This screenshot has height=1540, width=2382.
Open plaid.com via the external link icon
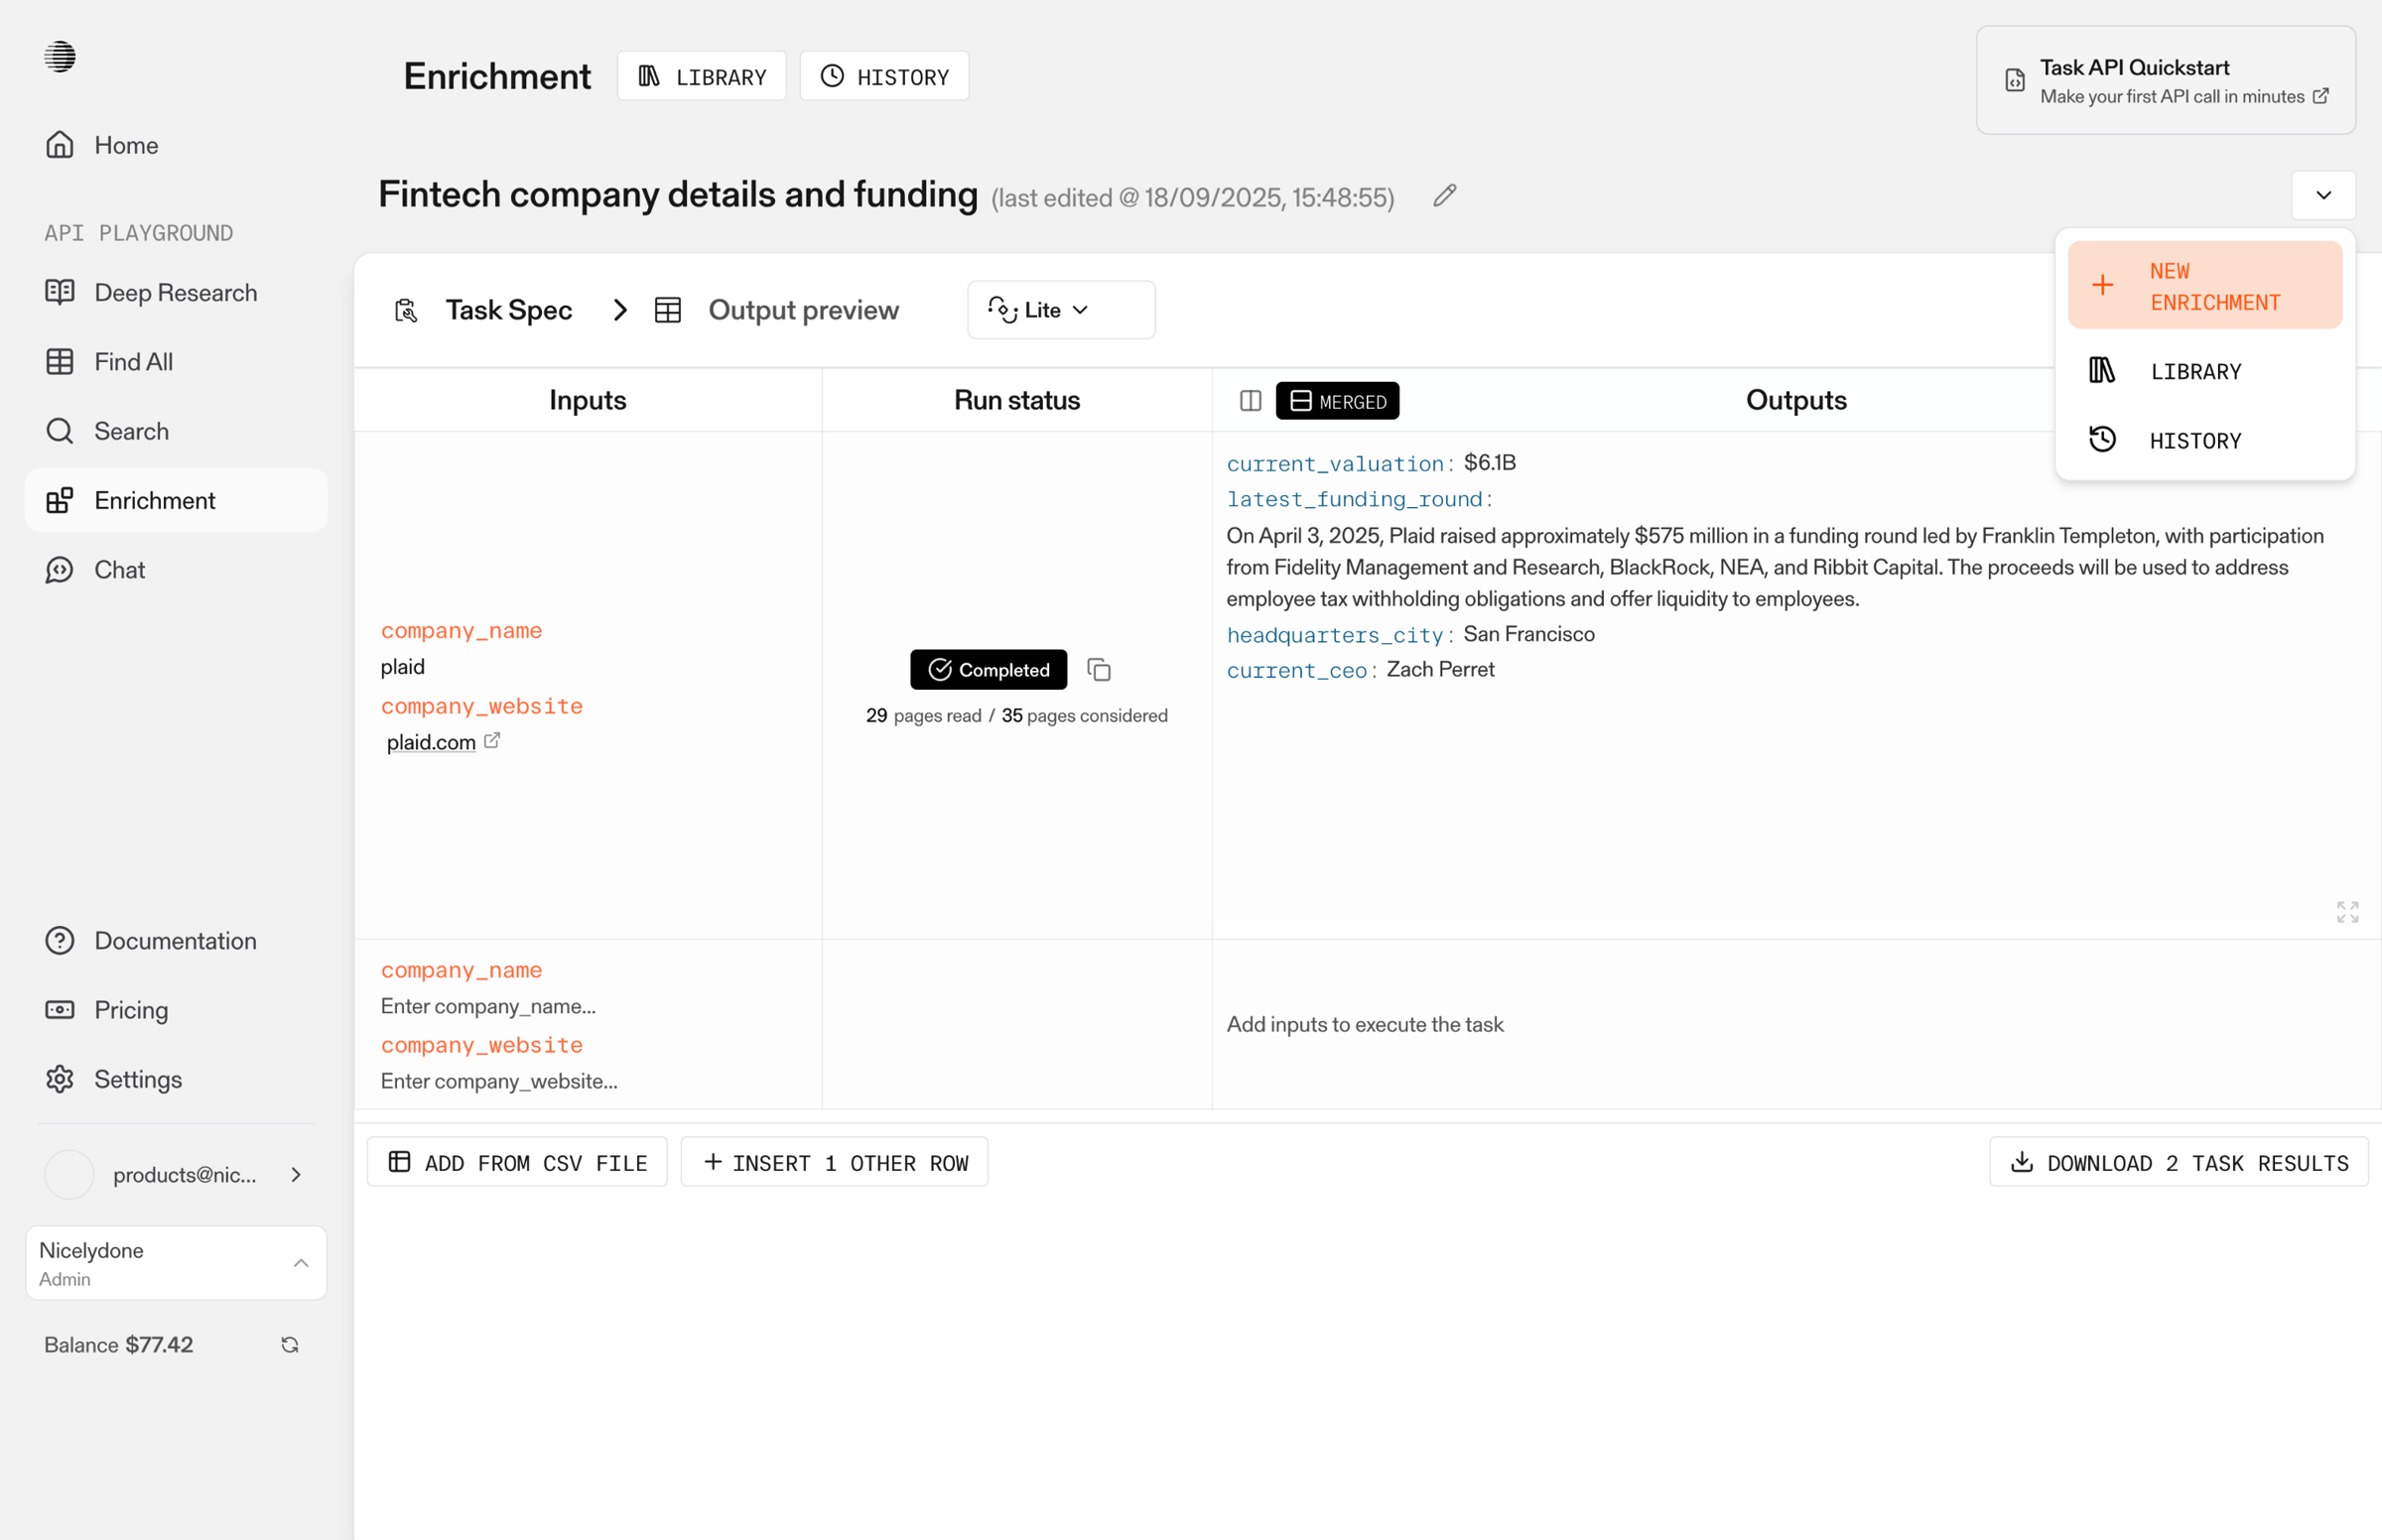[492, 741]
